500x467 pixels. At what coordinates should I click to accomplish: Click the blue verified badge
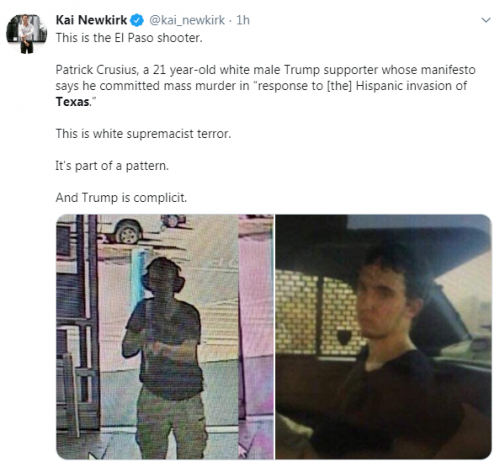[x=137, y=21]
